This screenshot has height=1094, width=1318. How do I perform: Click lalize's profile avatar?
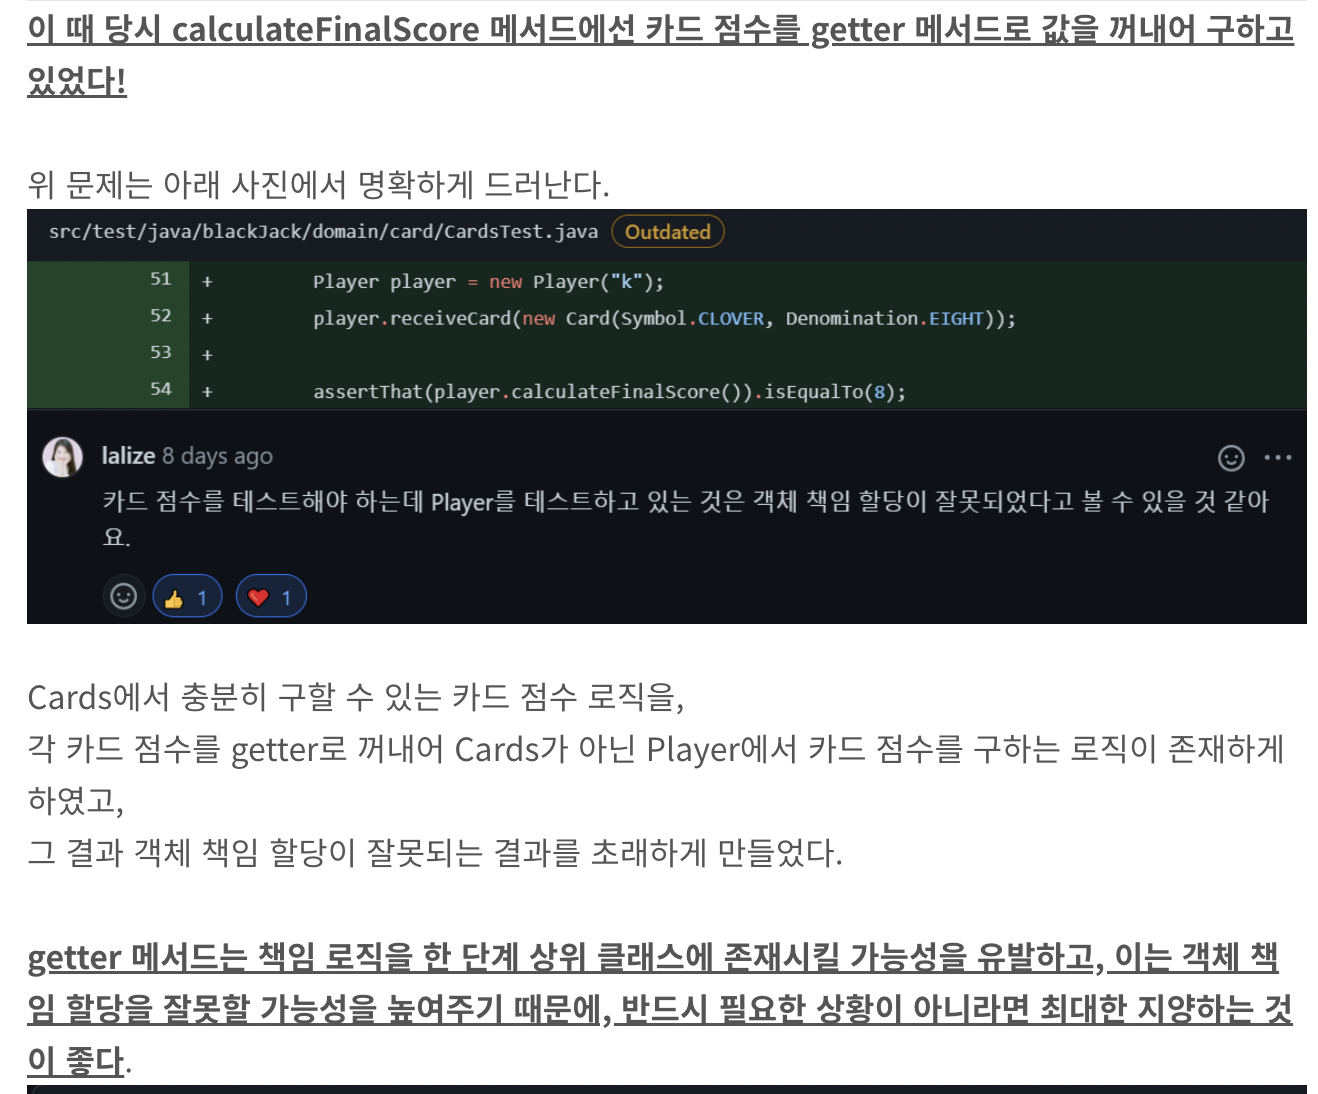coord(62,457)
